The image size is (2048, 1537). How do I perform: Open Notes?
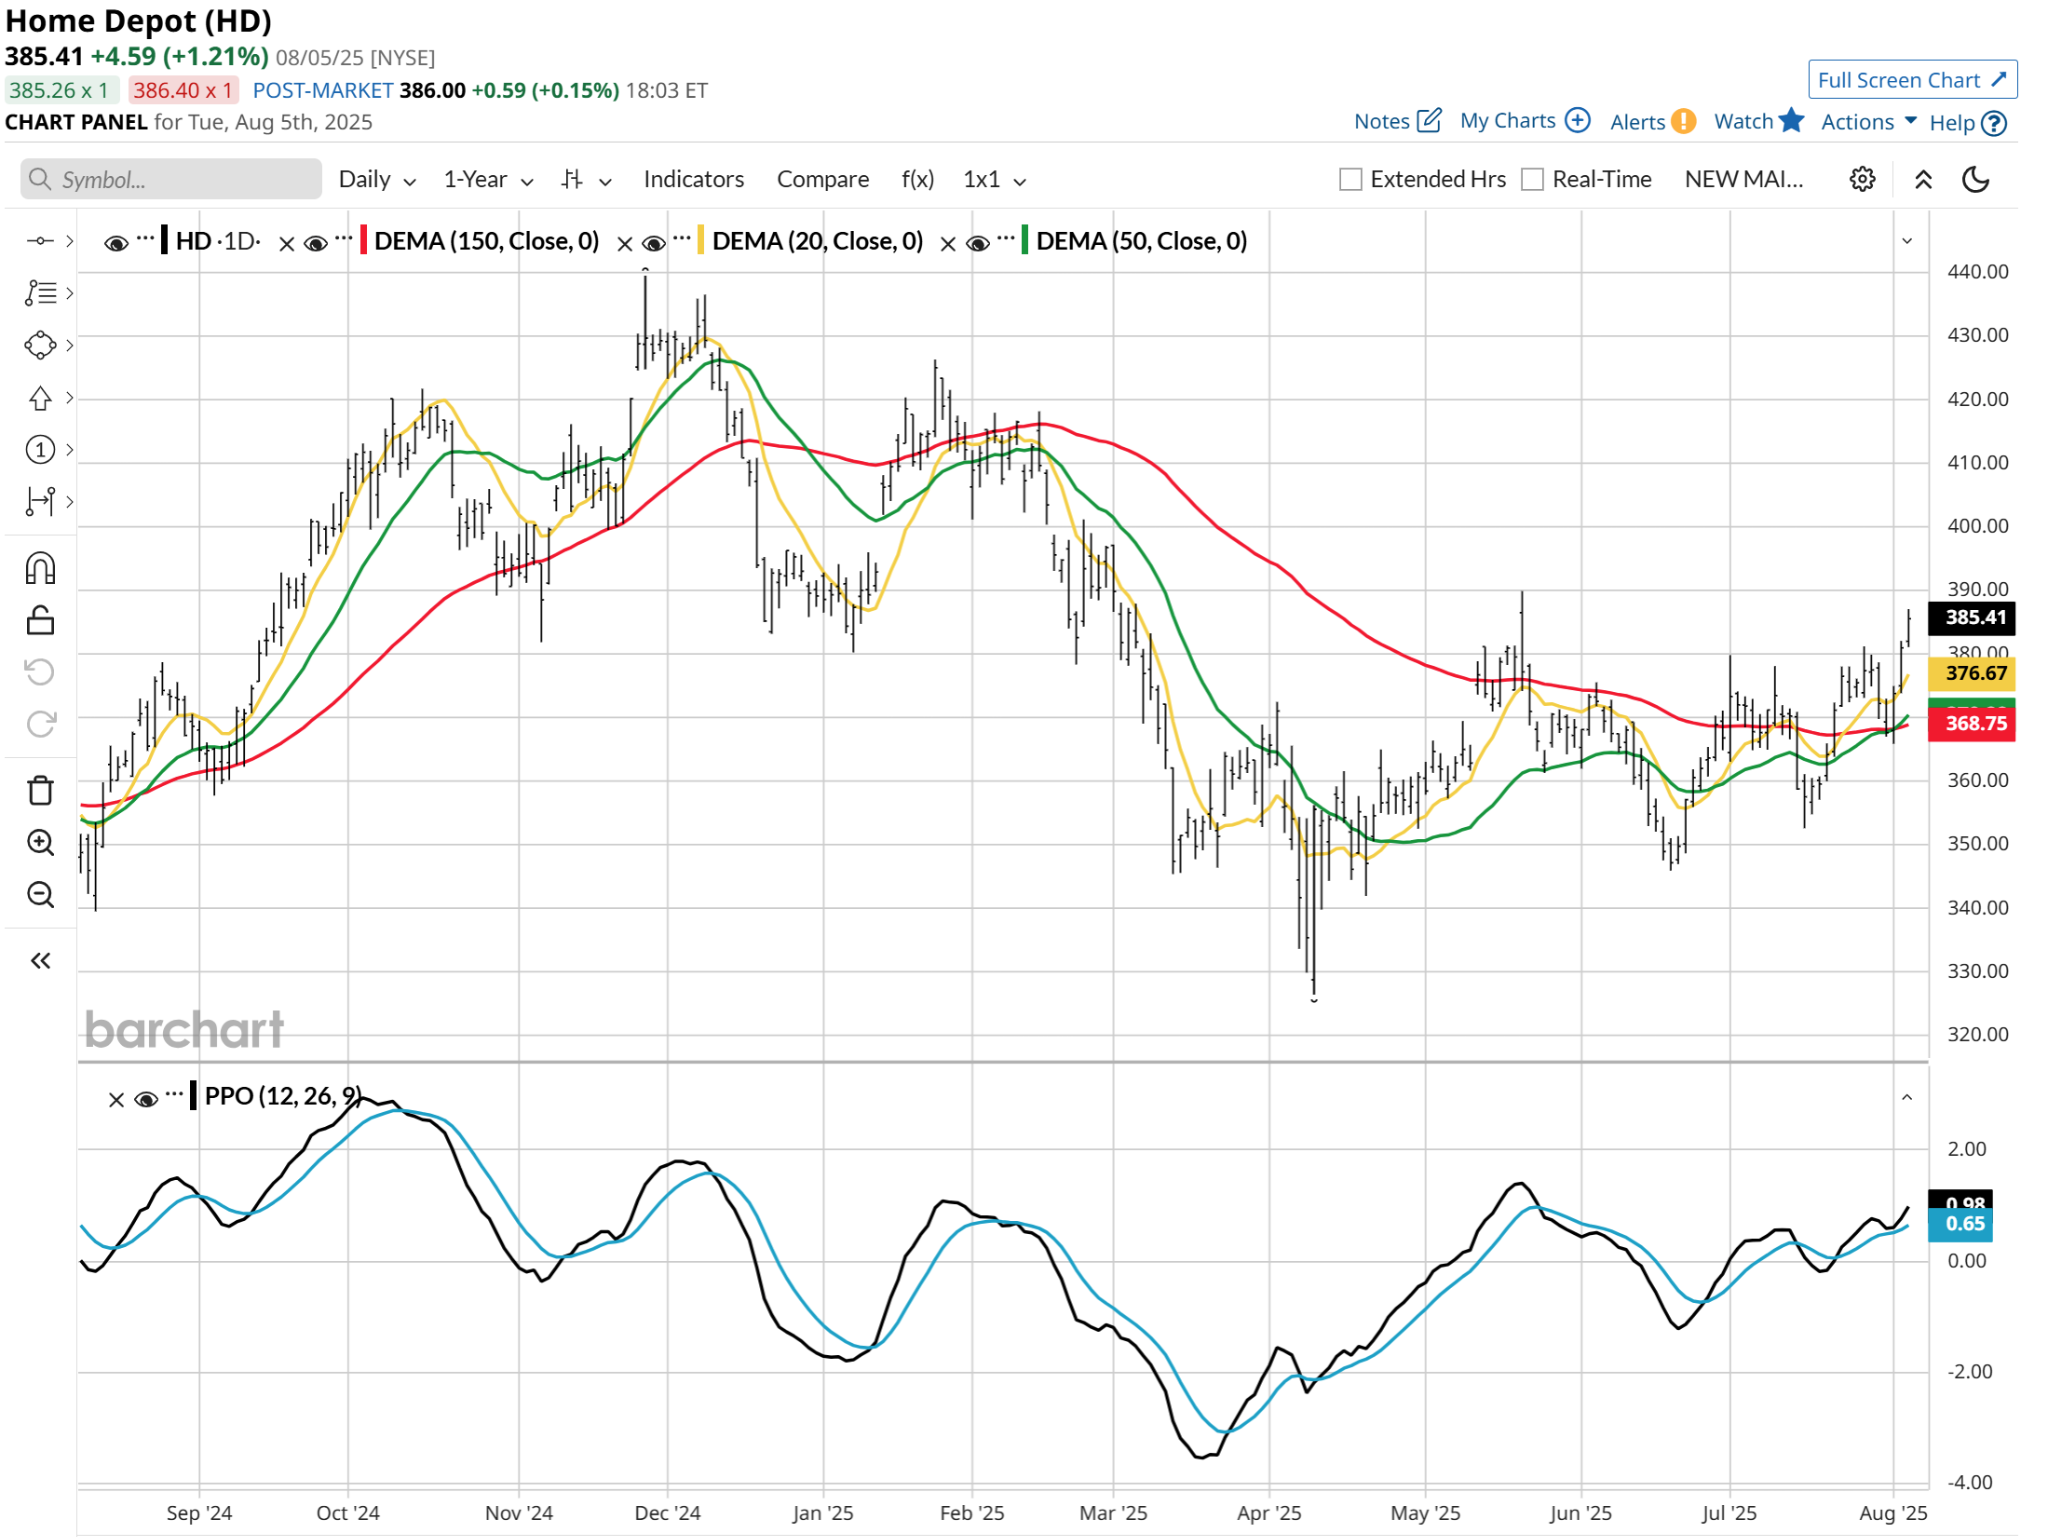(x=1397, y=122)
